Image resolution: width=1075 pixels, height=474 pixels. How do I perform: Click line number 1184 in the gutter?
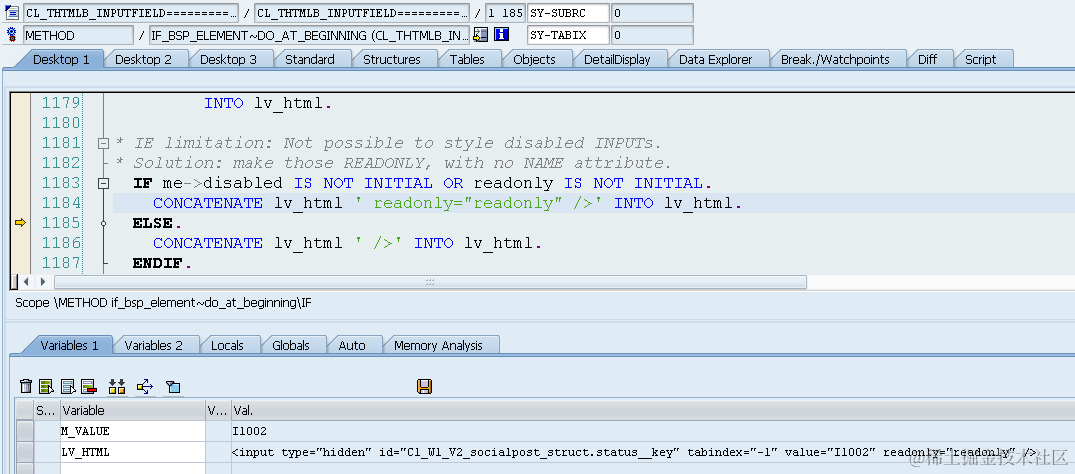point(61,203)
